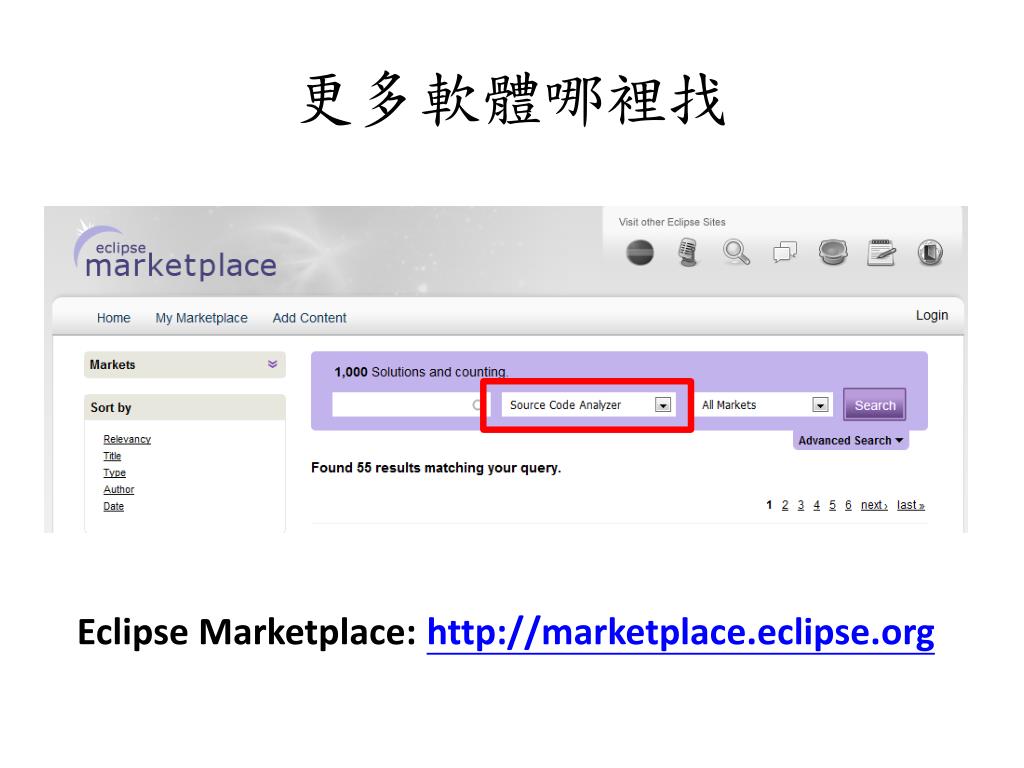The image size is (1024, 768).
Task: Click the open door portal icon
Action: coord(930,253)
